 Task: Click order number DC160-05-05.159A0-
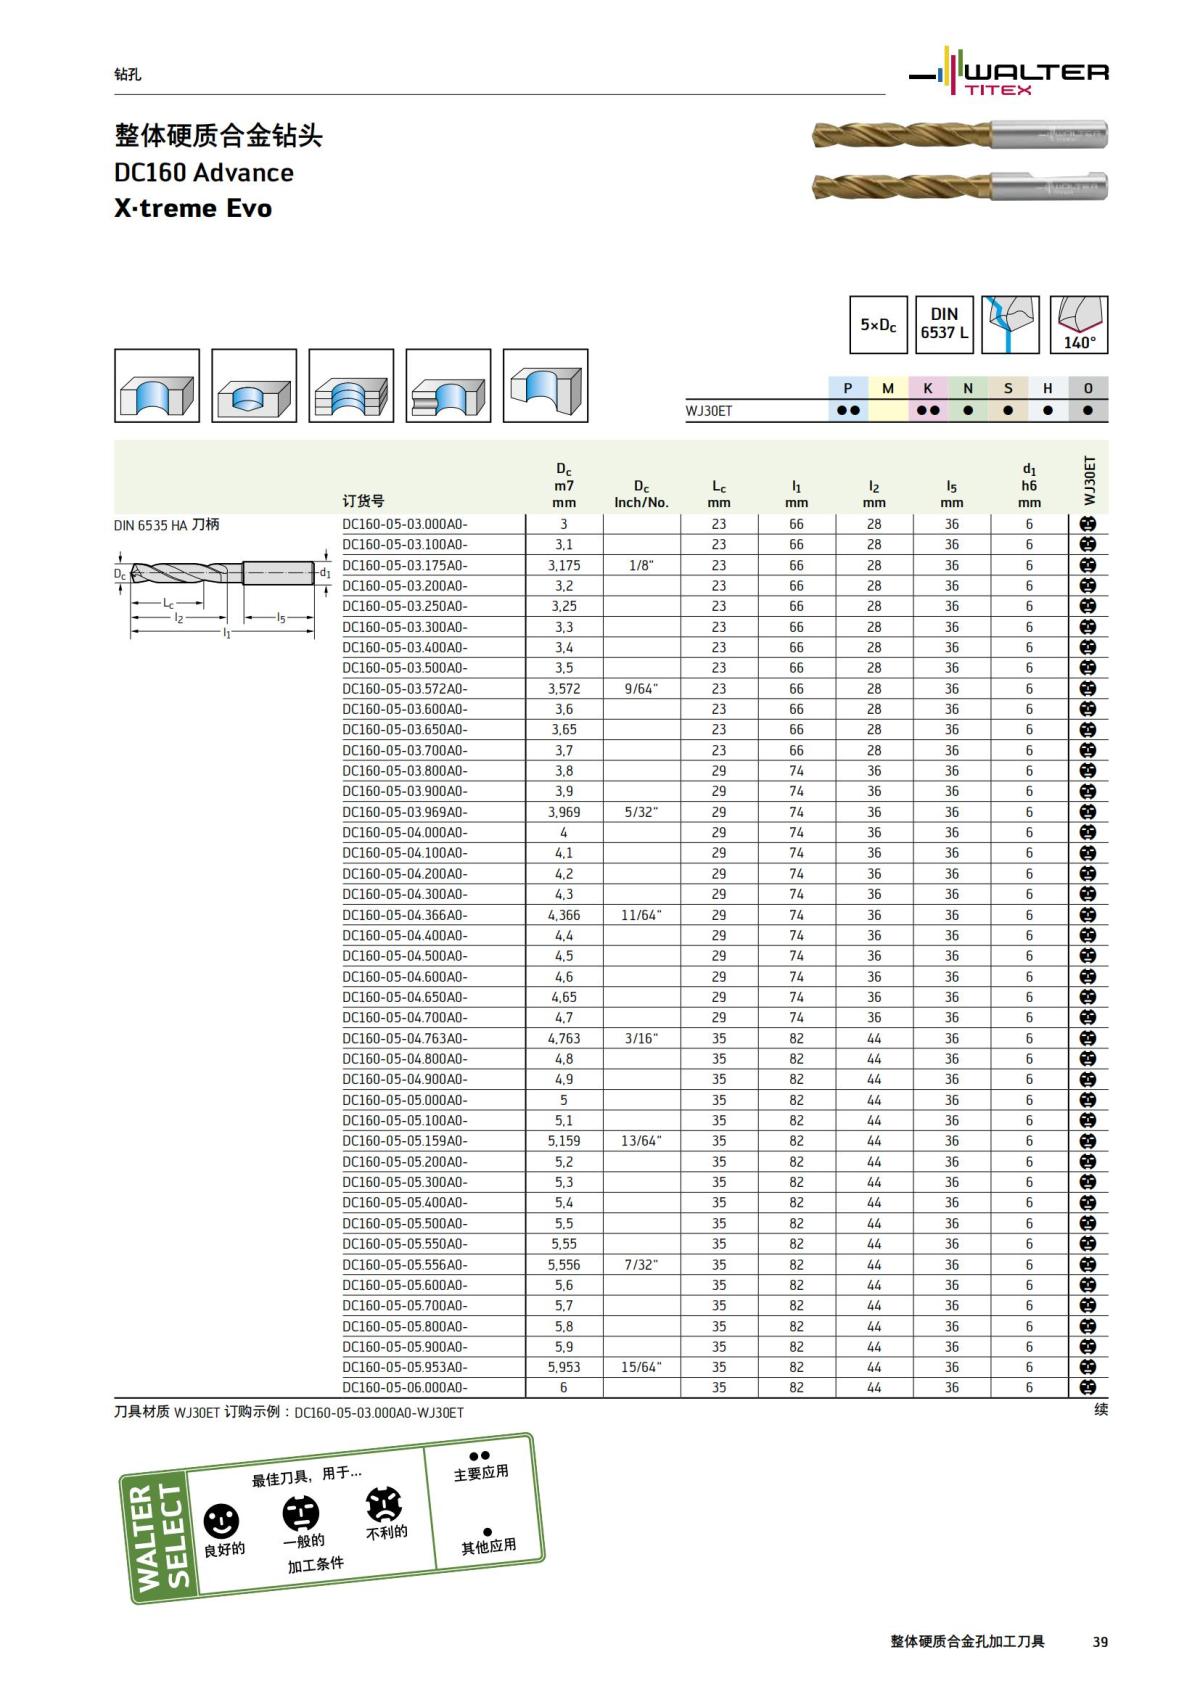pyautogui.click(x=405, y=1141)
